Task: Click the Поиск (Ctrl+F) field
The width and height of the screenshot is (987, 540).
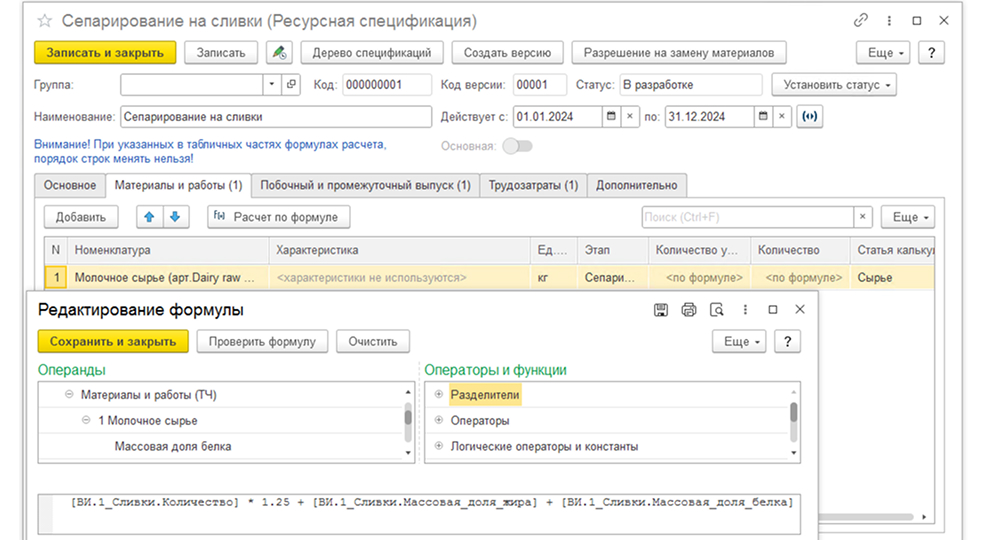Action: pos(747,217)
